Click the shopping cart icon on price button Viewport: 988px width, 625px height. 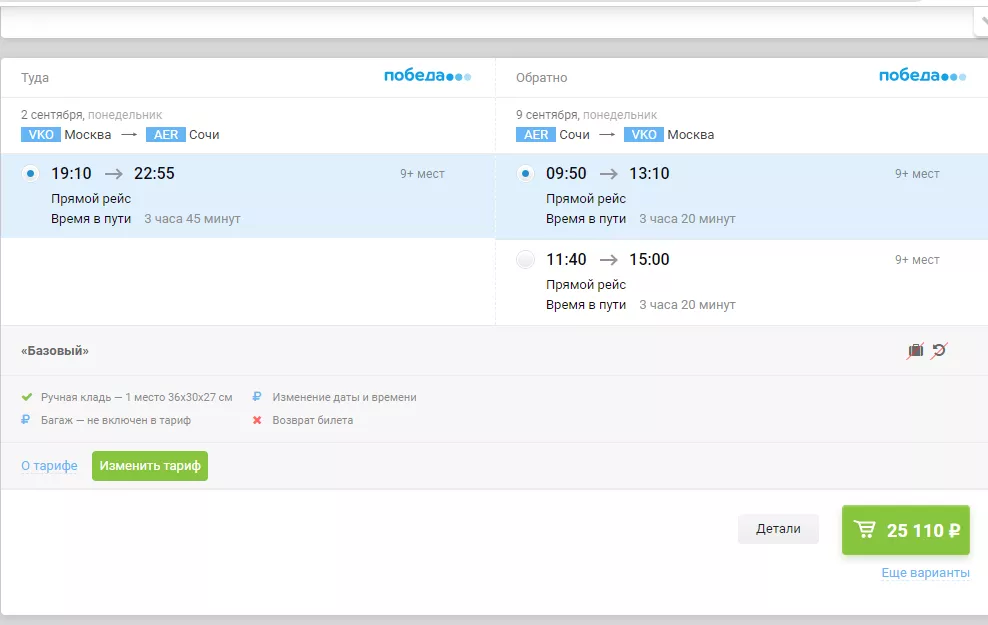865,530
